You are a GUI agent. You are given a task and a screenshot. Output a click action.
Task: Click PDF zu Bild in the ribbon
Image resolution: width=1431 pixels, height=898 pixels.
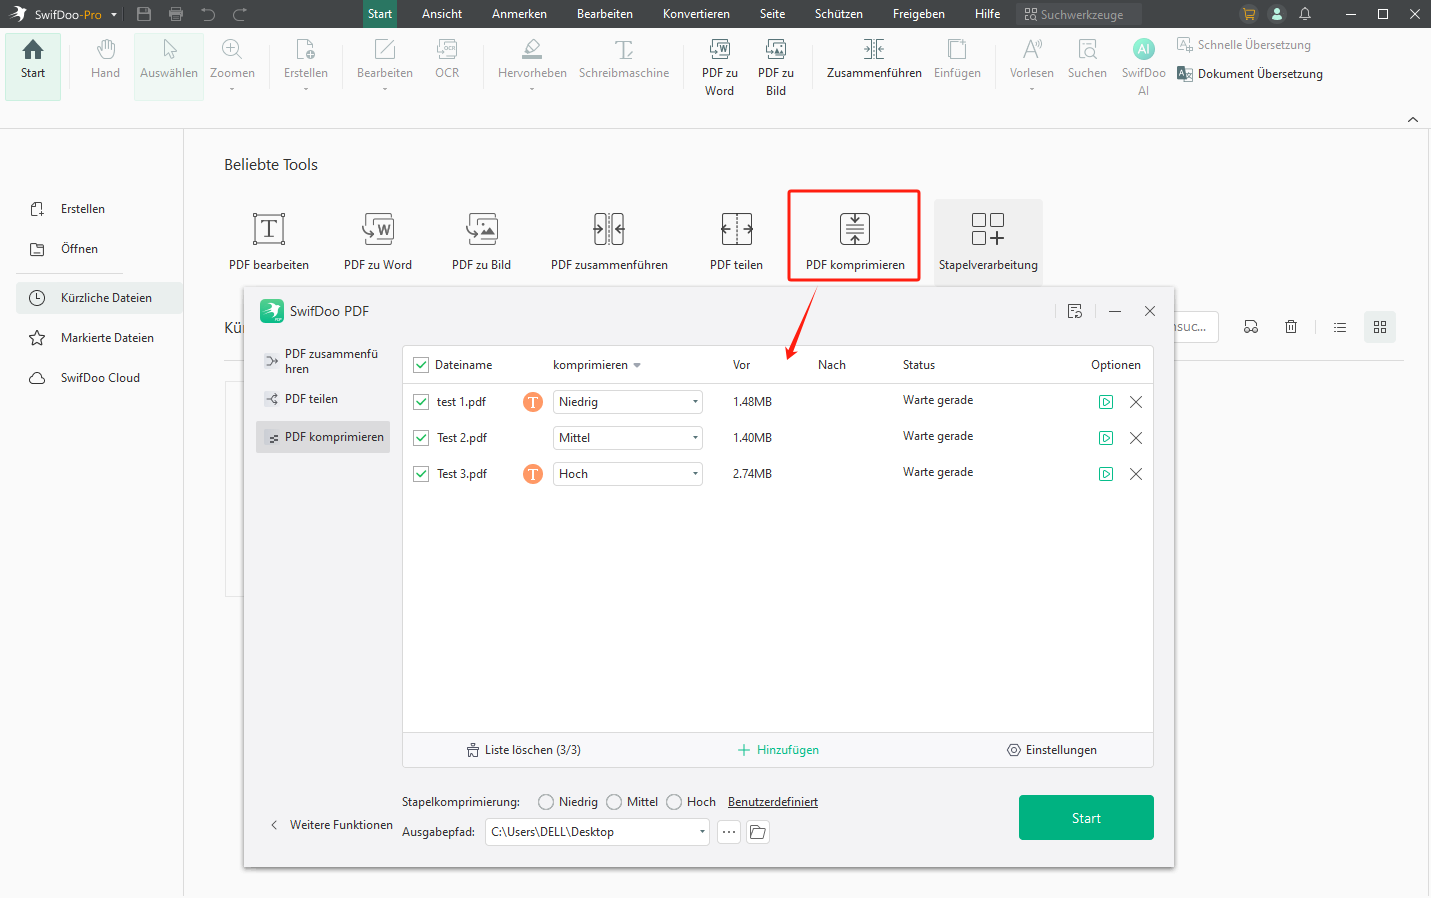pyautogui.click(x=776, y=67)
